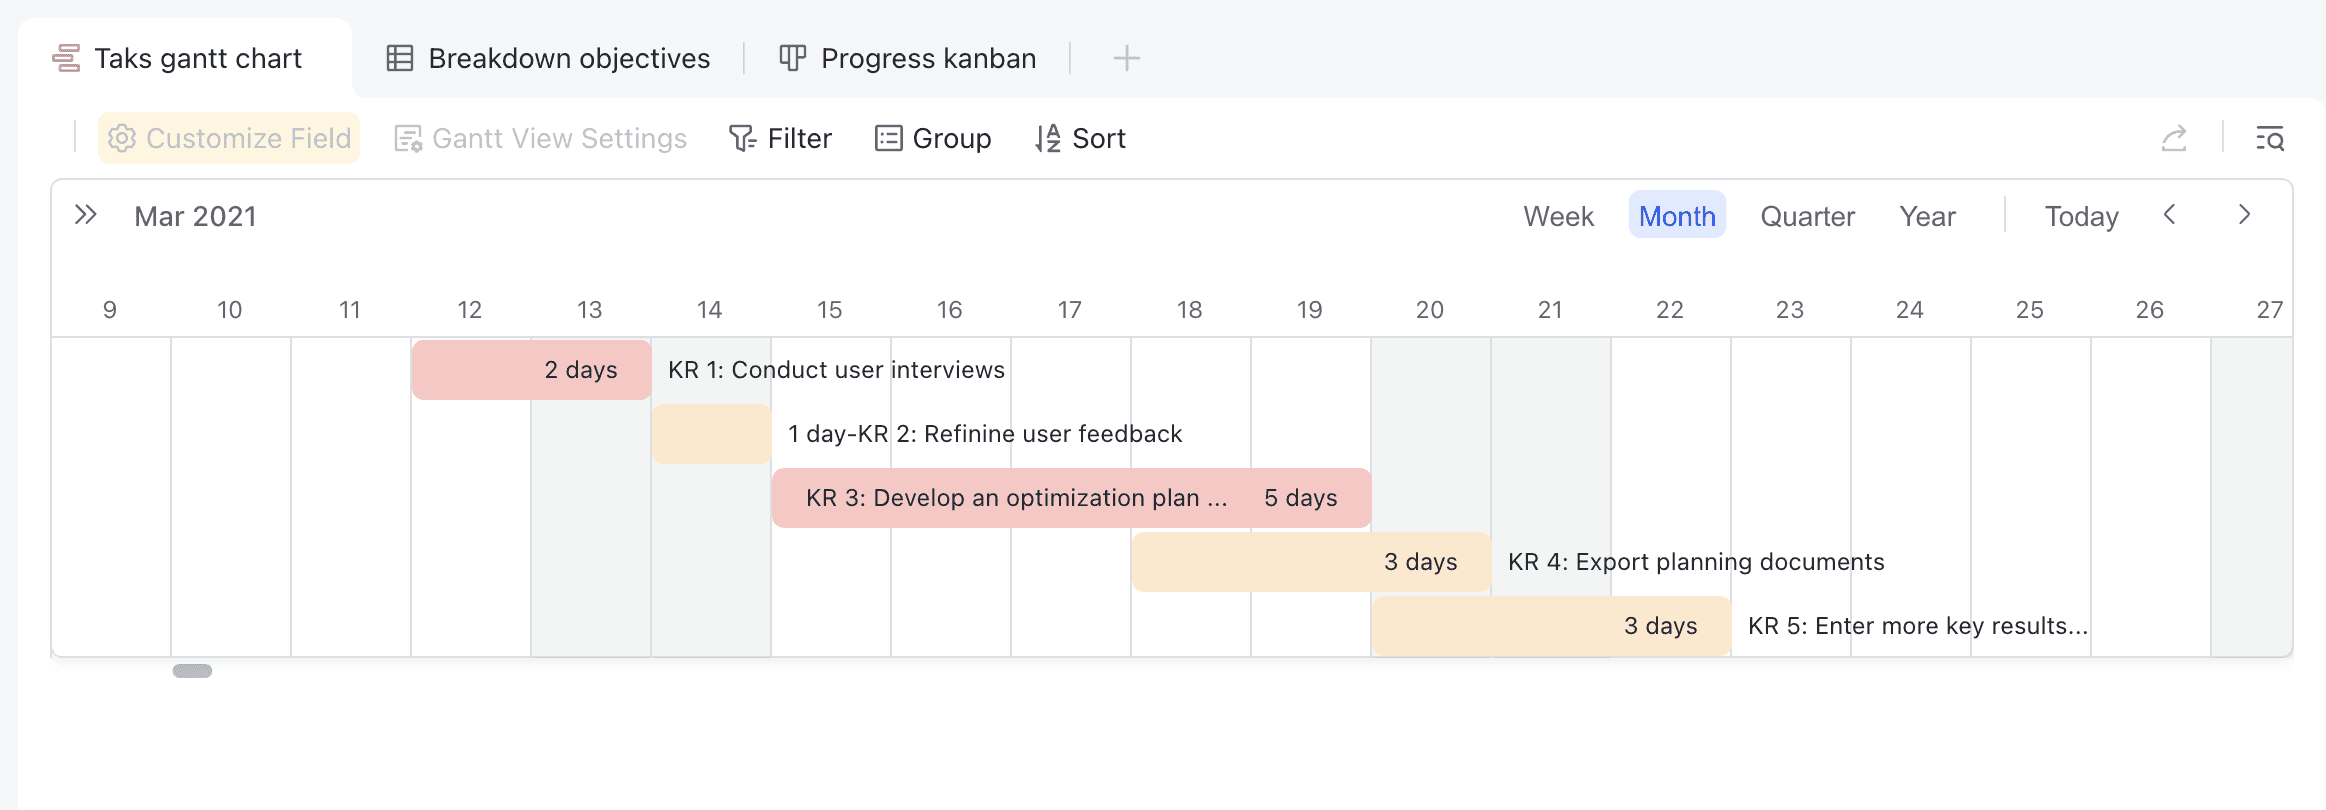Click the KR 3 optimization plan bar
2326x810 pixels.
click(1071, 498)
